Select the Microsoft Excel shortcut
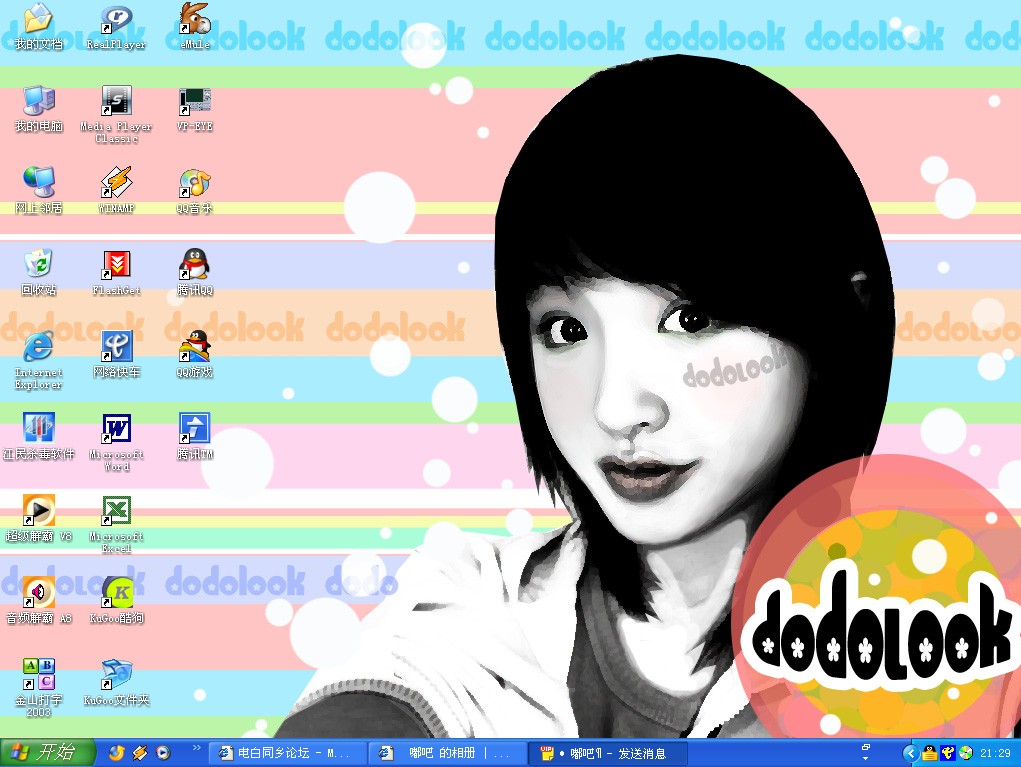The image size is (1021, 767). pyautogui.click(x=116, y=511)
